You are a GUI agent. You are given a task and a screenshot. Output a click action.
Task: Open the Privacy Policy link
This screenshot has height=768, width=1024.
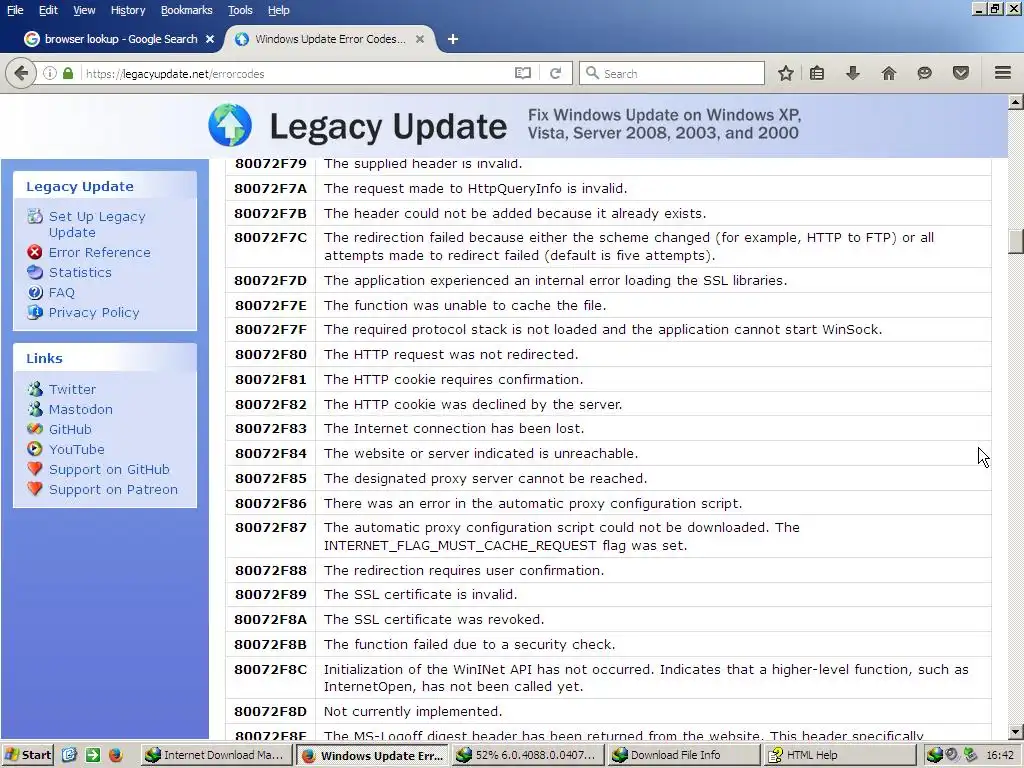click(94, 313)
